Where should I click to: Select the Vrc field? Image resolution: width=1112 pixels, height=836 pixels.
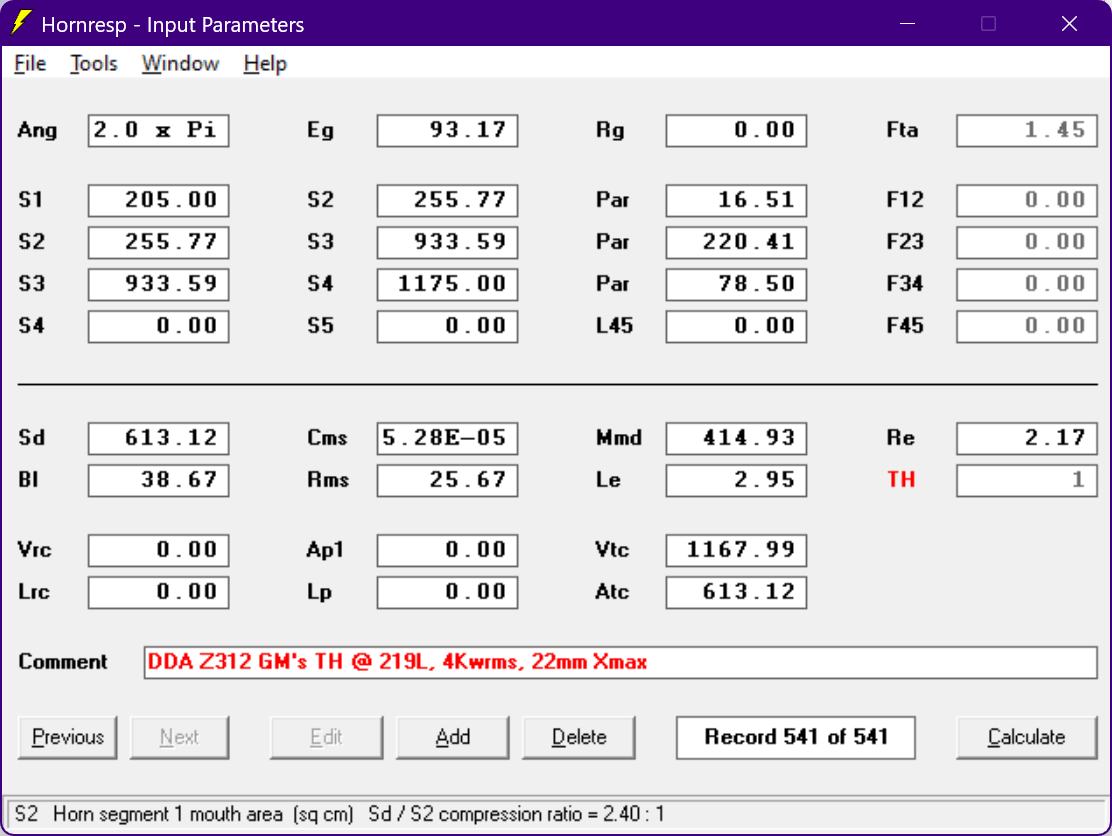158,550
